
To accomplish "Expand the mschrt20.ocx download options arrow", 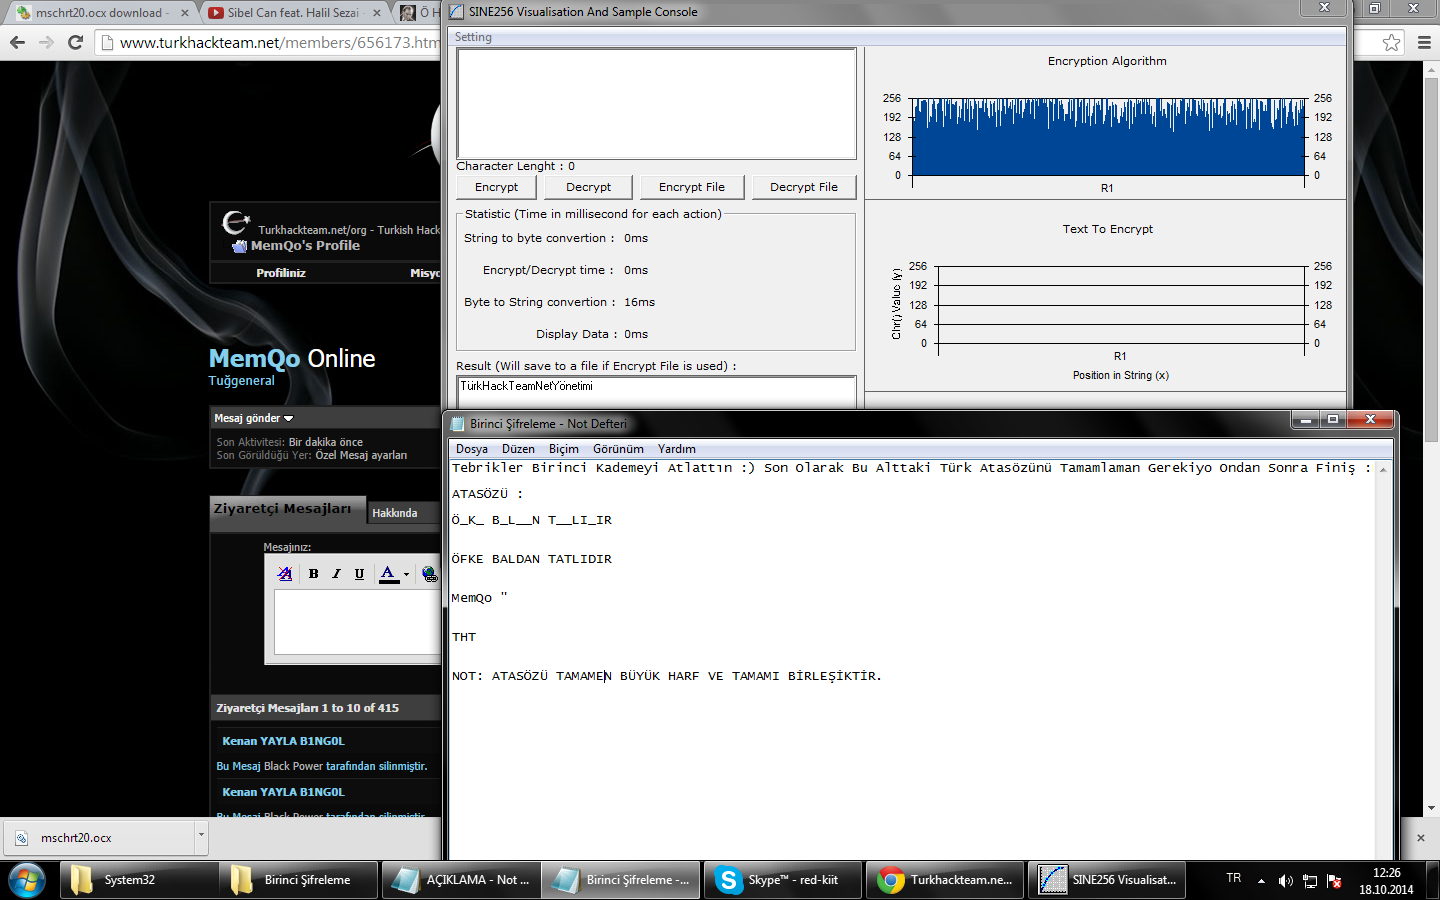I will coord(201,834).
